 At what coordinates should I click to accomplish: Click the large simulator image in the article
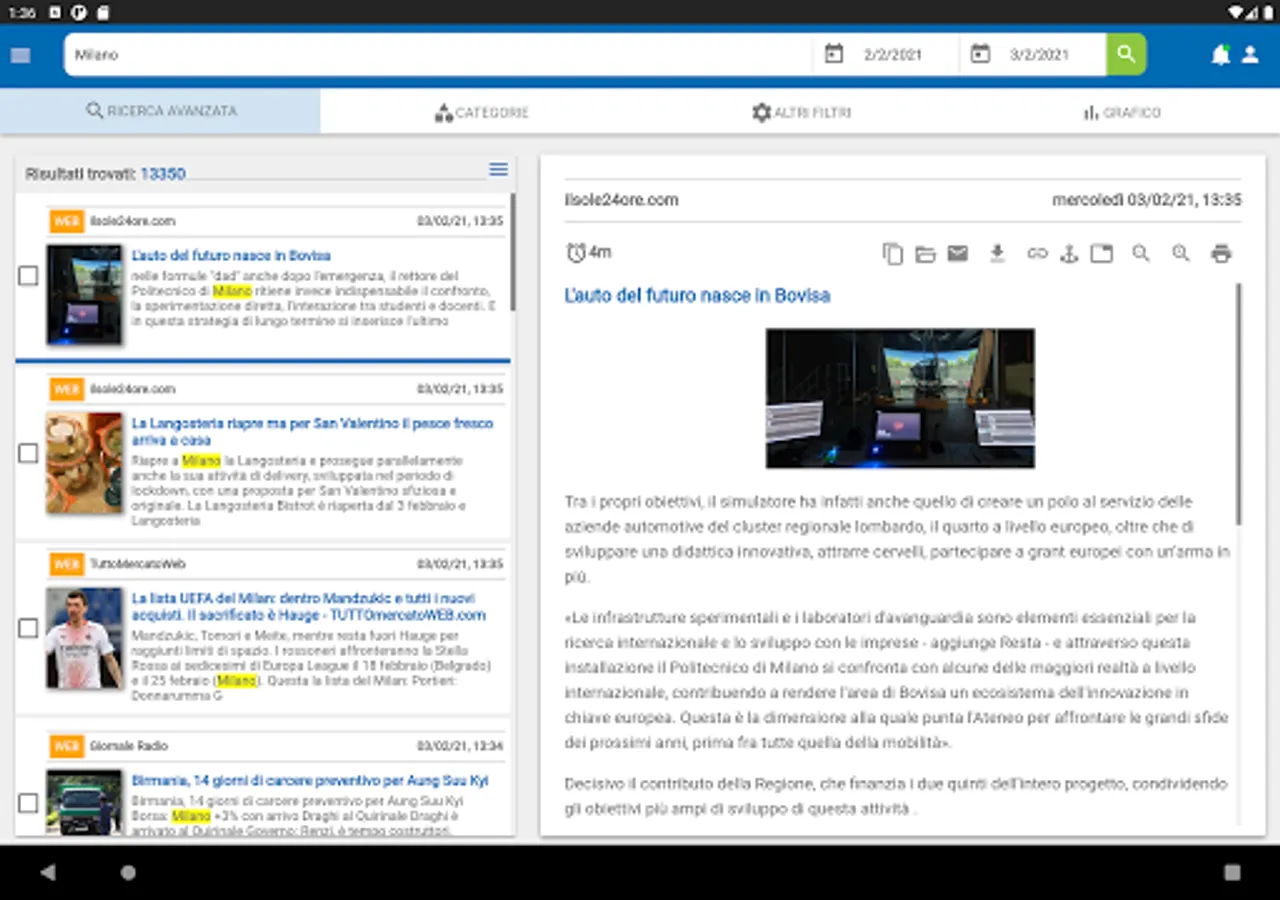tap(900, 398)
